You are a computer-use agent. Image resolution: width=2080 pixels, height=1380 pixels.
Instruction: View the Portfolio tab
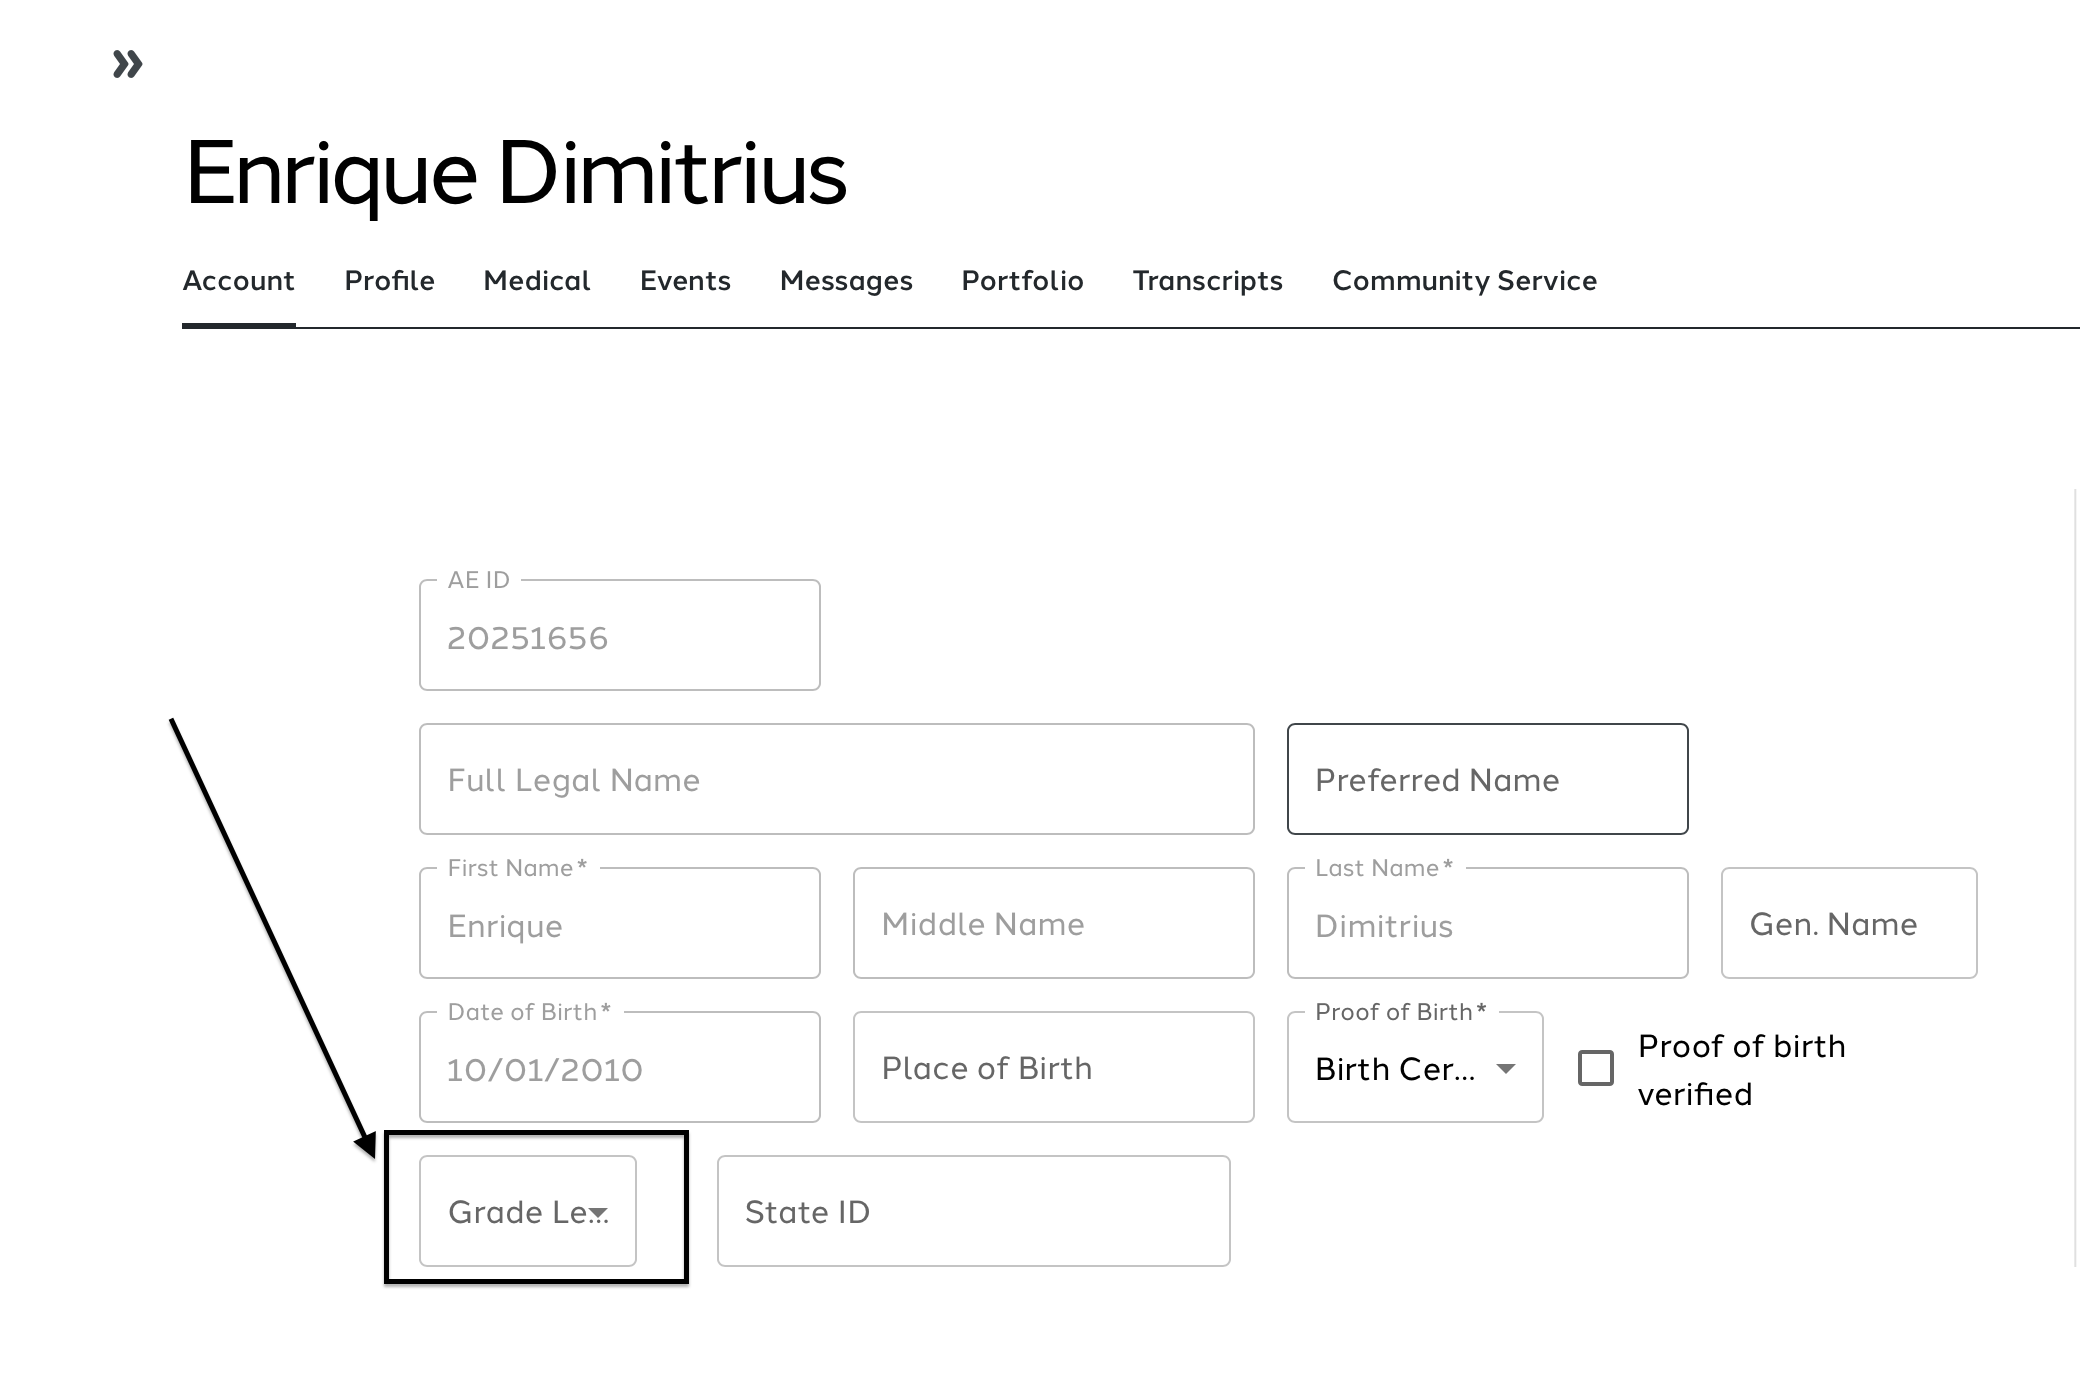1022,281
